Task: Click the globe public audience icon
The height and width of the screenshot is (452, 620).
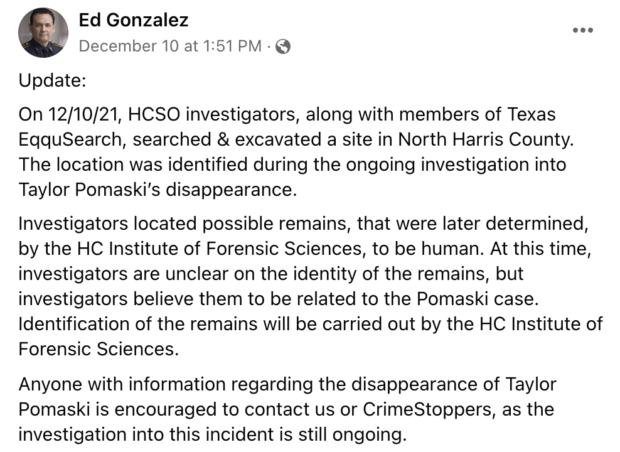Action: click(x=283, y=47)
